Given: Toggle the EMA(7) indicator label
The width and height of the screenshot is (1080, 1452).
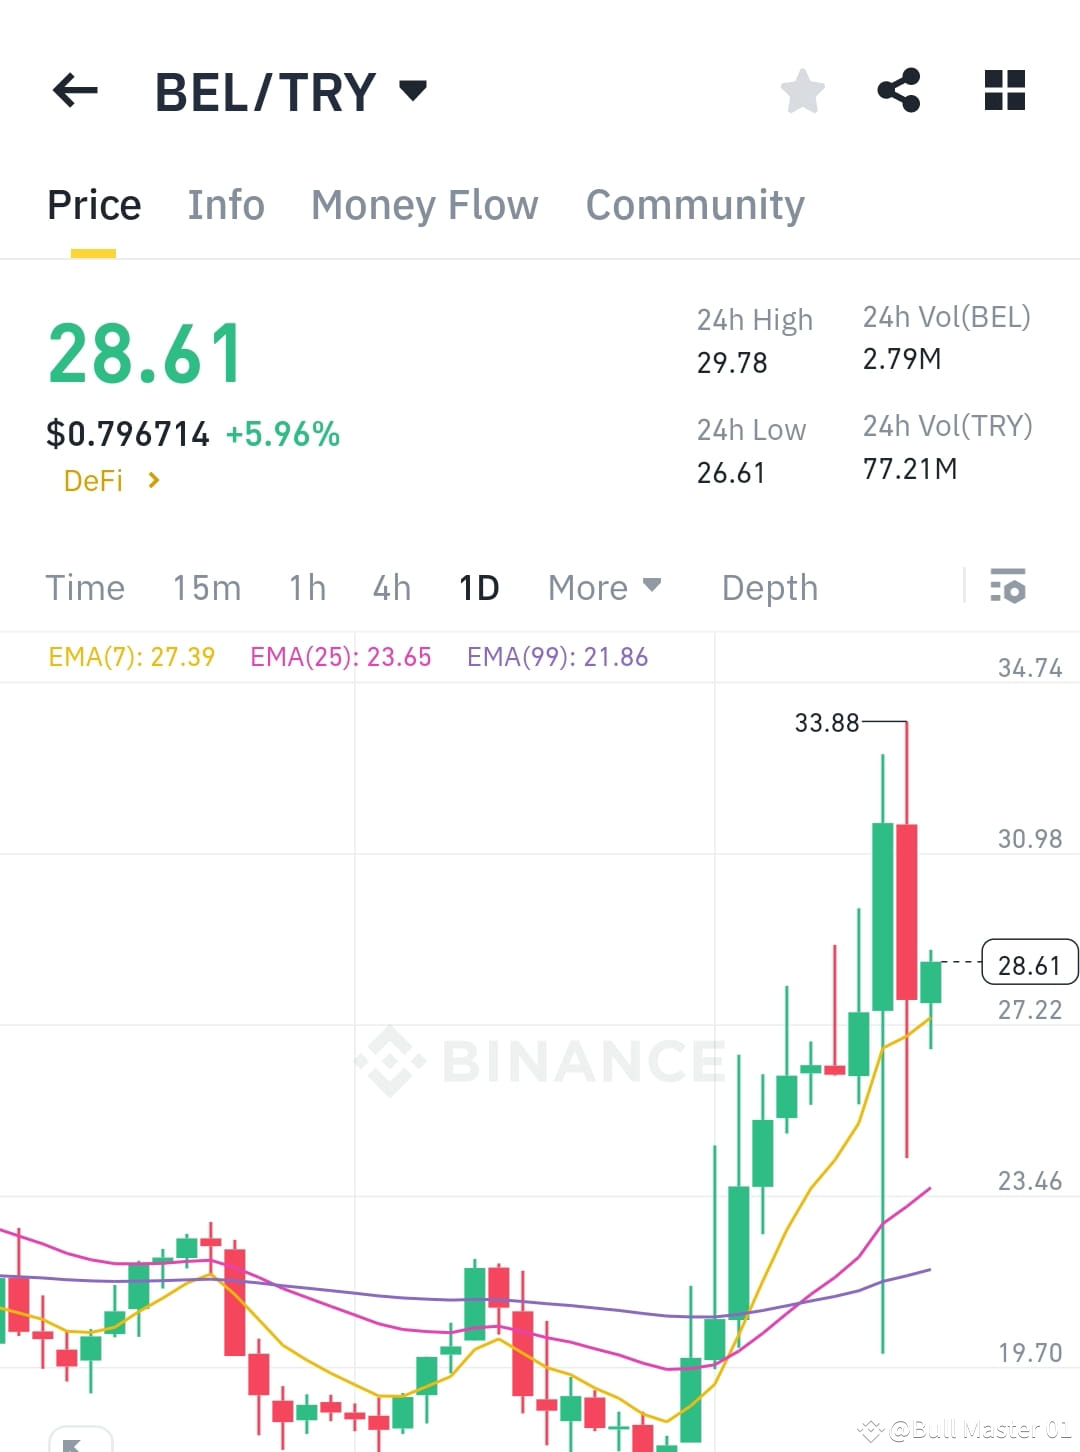Looking at the screenshot, I should (131, 657).
